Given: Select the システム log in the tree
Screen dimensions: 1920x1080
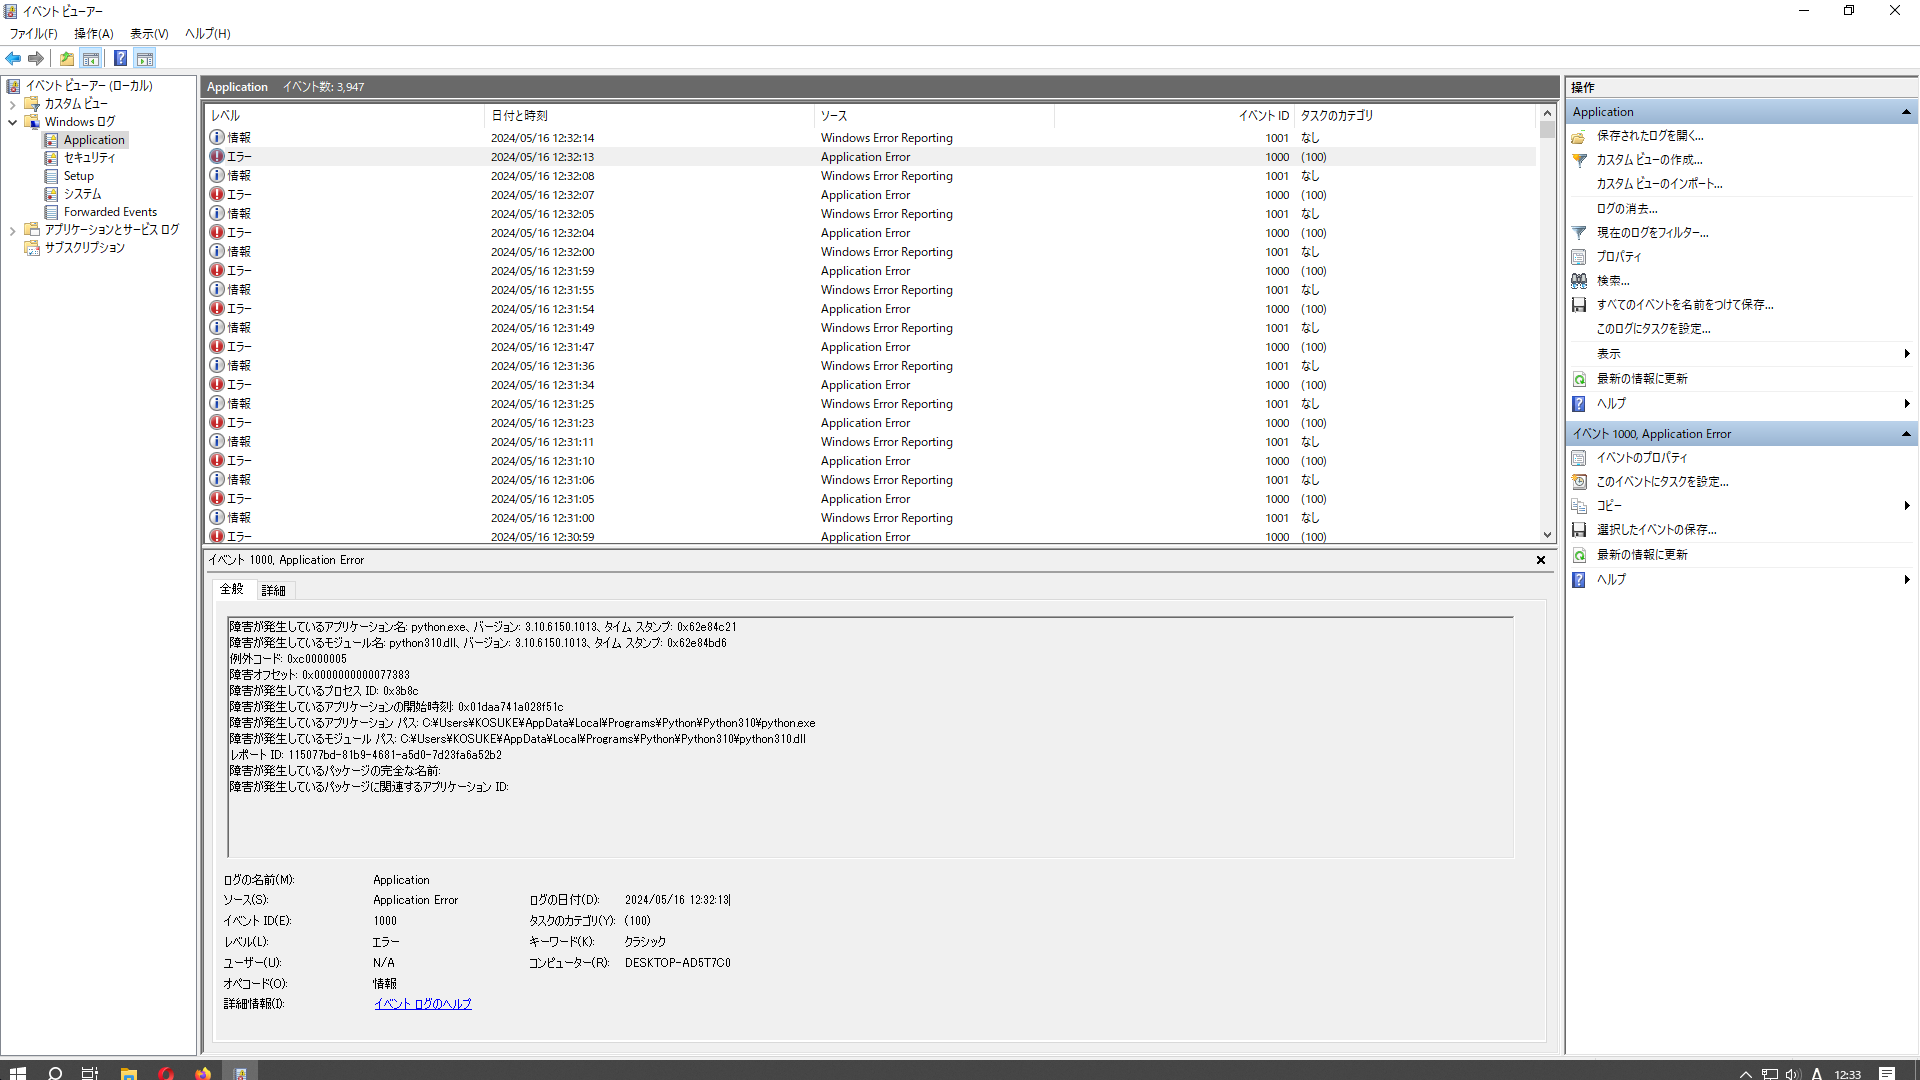Looking at the screenshot, I should click(82, 194).
